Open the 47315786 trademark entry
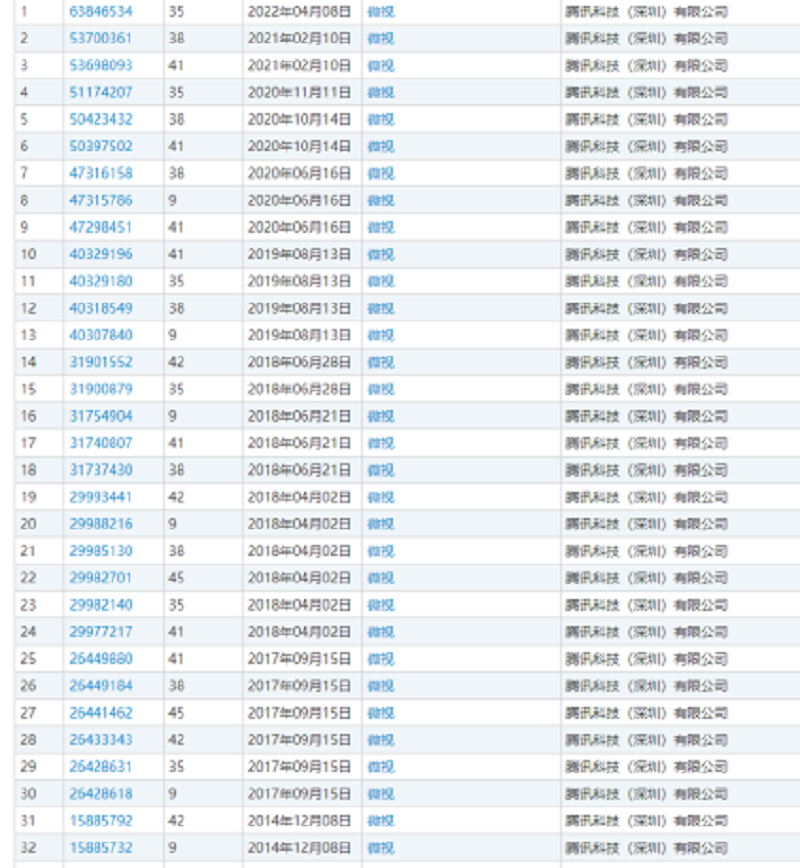 [x=100, y=201]
